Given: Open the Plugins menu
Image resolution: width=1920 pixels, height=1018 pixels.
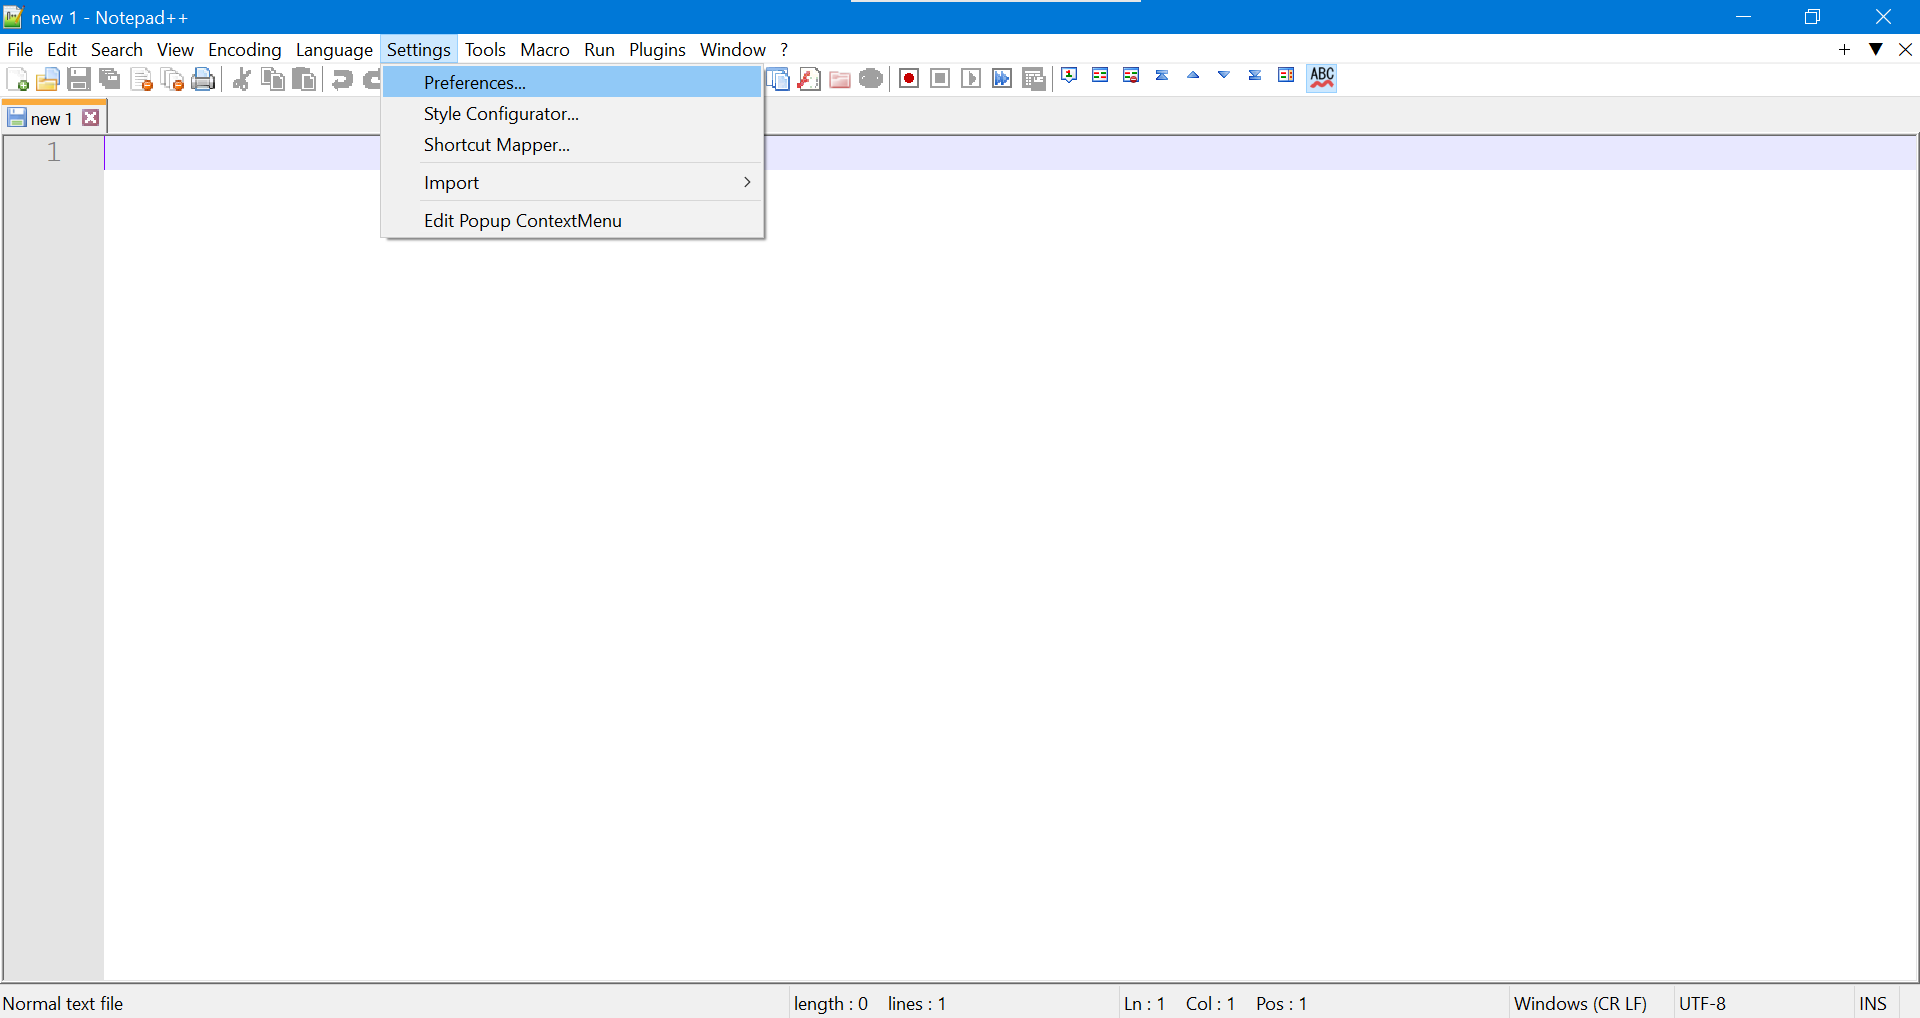Looking at the screenshot, I should (x=657, y=49).
